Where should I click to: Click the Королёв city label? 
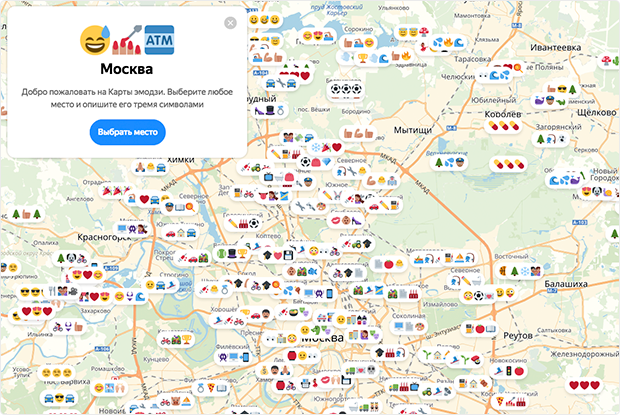coord(503,114)
